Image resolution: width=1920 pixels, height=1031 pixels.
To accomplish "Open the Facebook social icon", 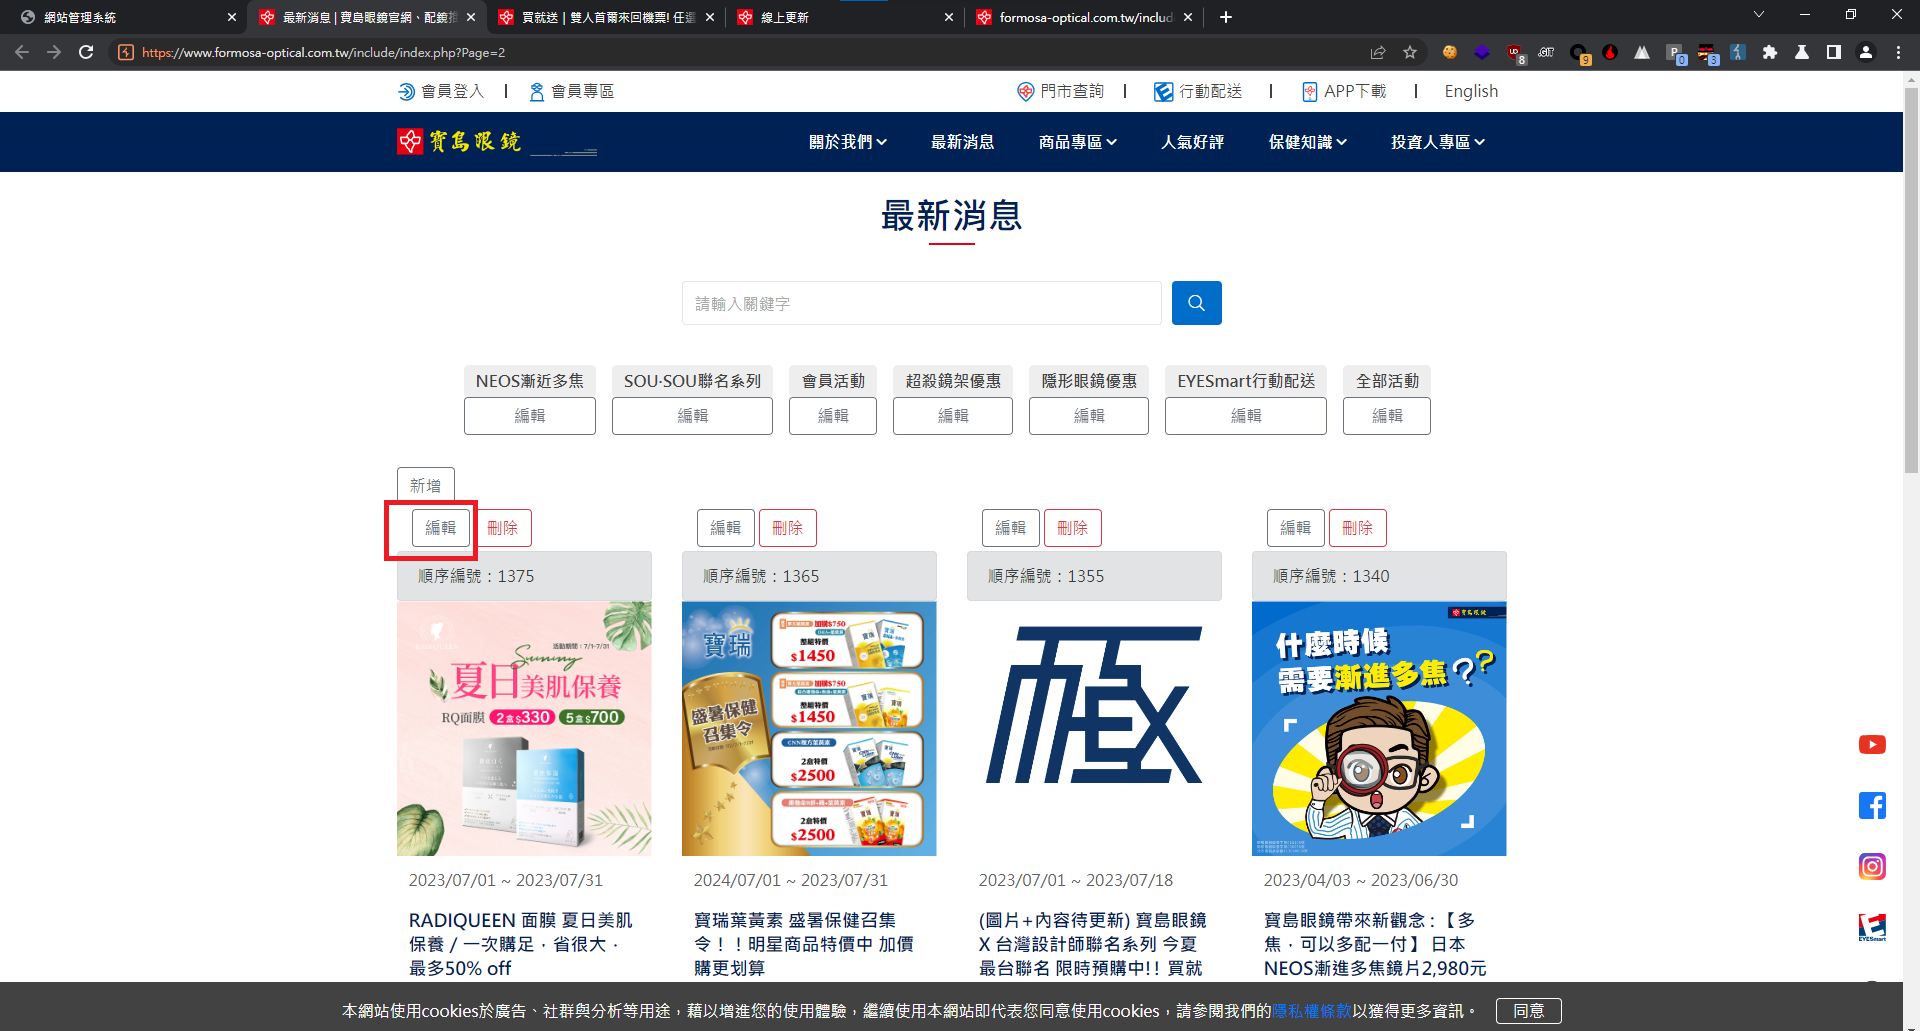I will click(1872, 806).
